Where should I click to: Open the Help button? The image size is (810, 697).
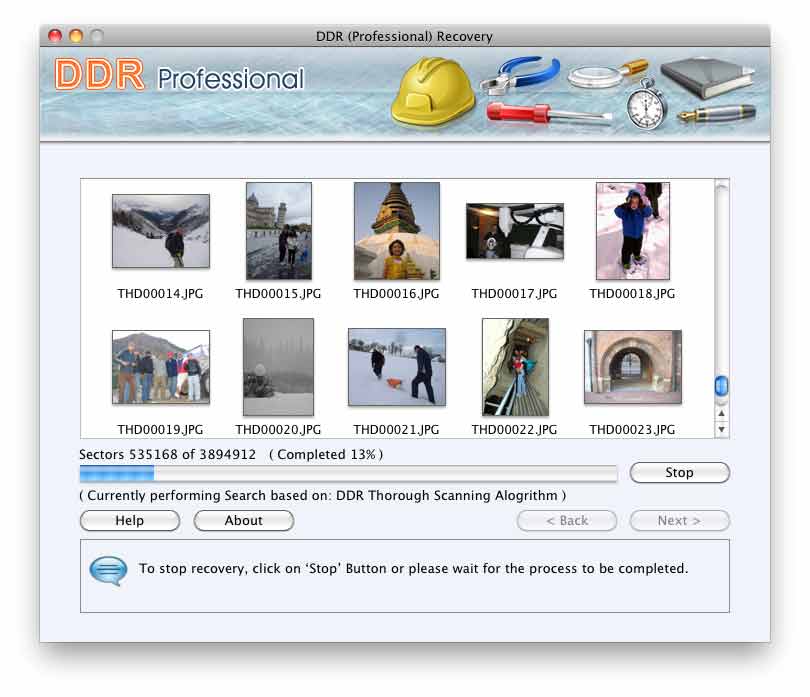click(x=130, y=521)
